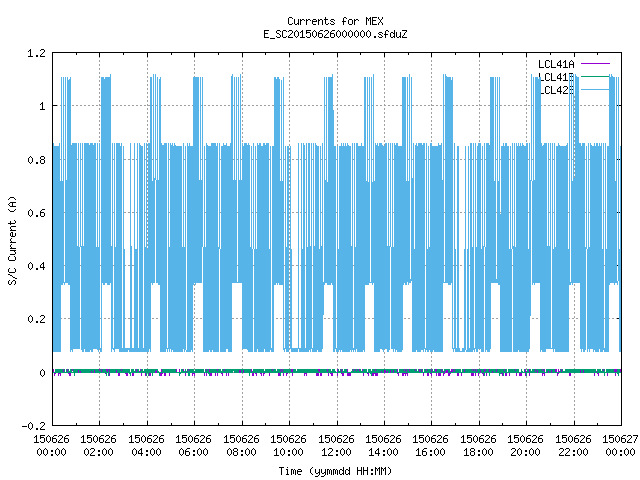Image resolution: width=640 pixels, height=480 pixels.
Task: Click the x-axis label 150626 14:00
Action: 383,446
